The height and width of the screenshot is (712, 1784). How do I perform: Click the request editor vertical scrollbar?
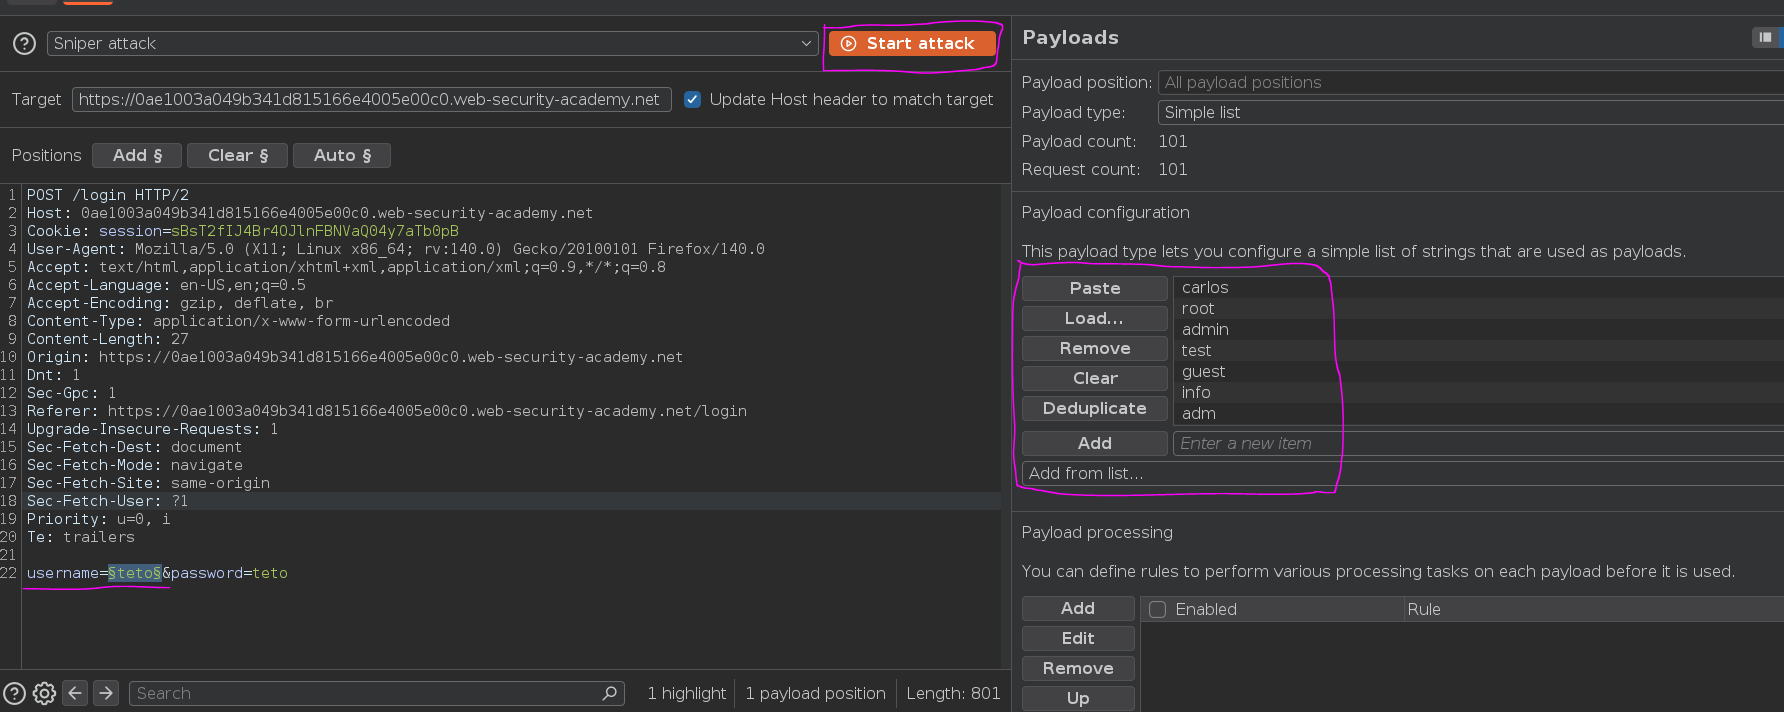1006,426
